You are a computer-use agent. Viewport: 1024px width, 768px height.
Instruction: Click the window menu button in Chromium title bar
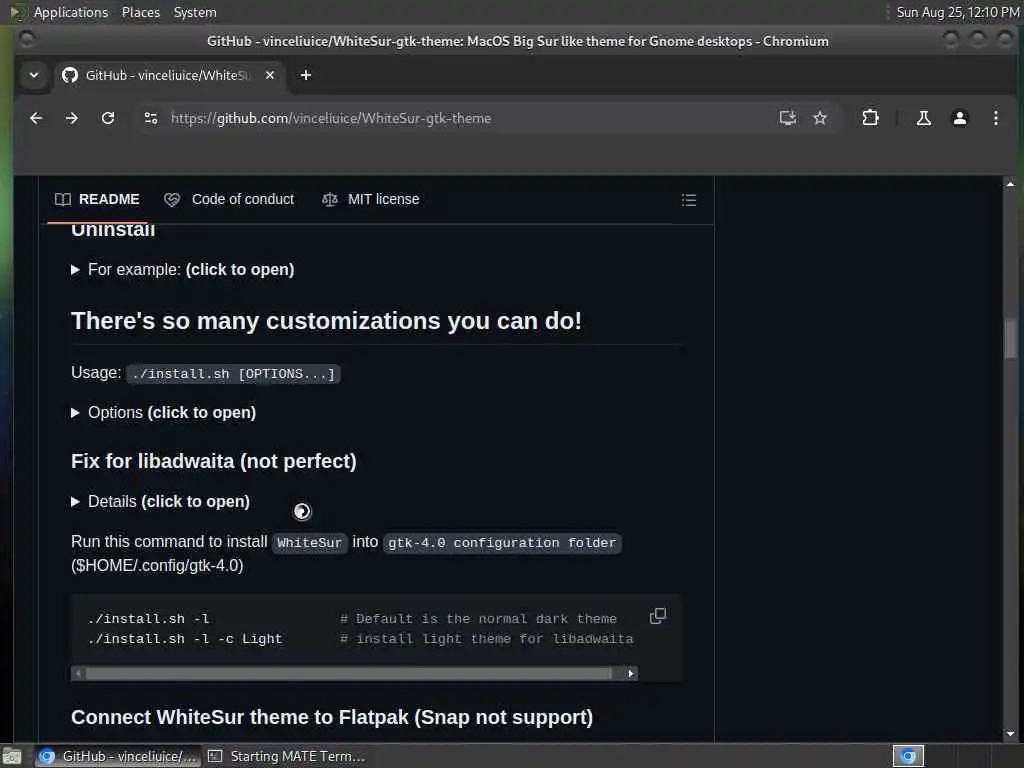click(27, 40)
